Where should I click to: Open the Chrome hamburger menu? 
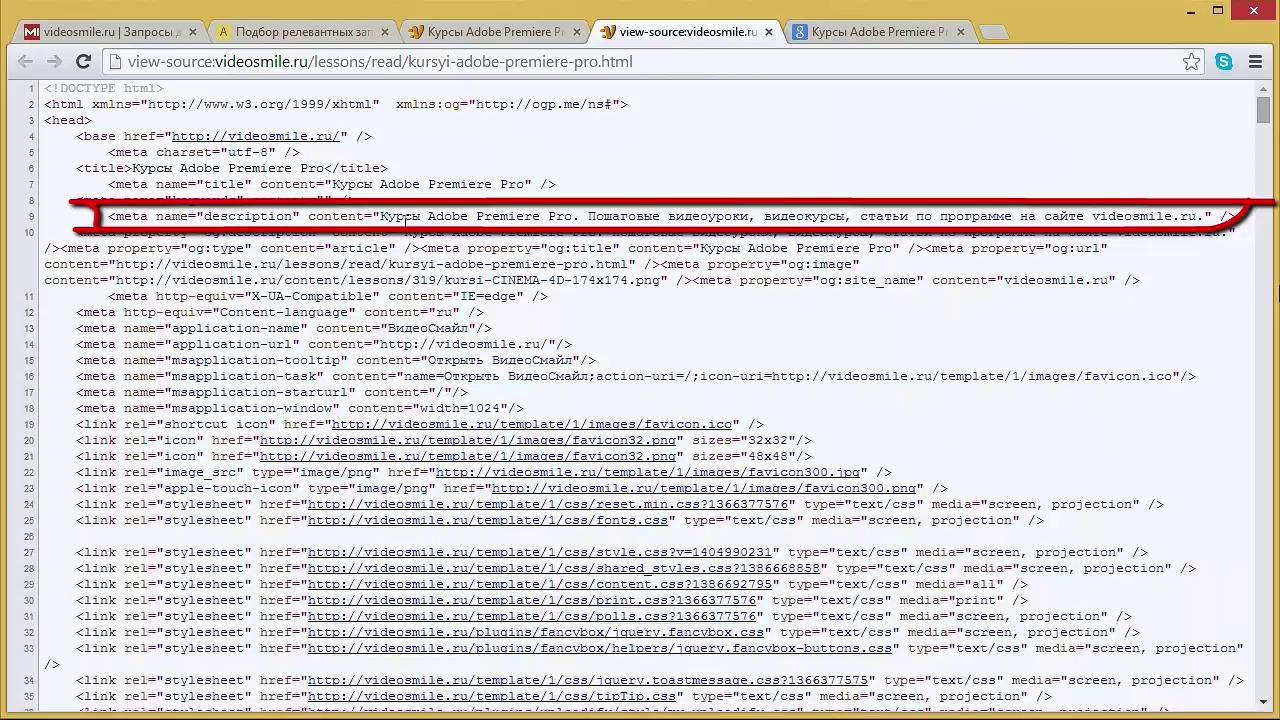(1256, 62)
